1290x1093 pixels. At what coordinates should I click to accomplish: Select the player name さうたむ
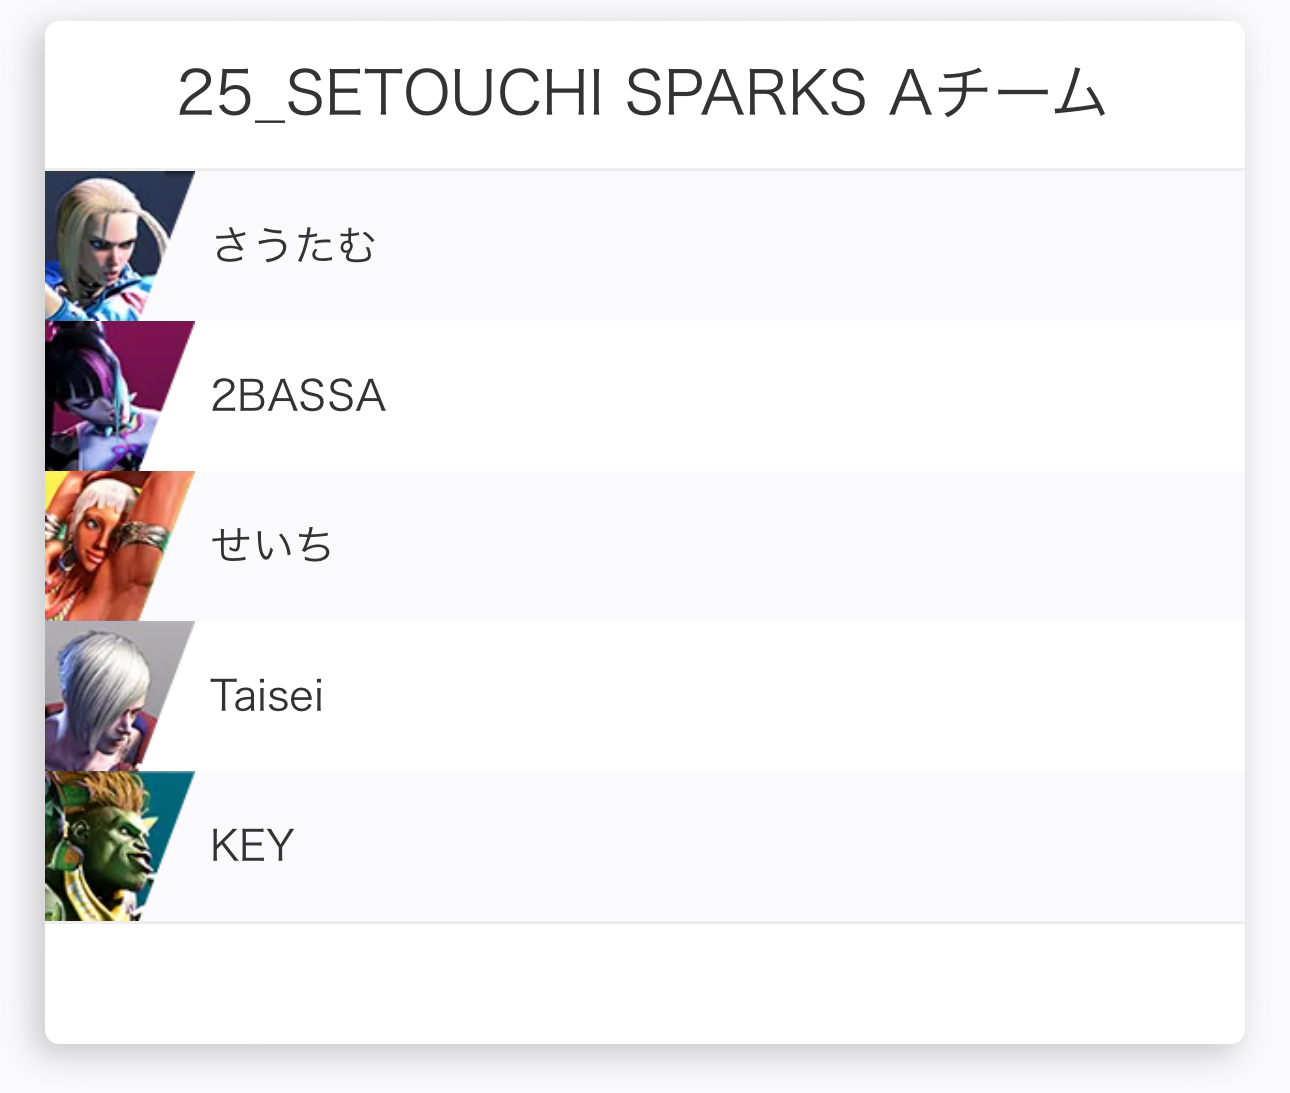click(x=294, y=246)
